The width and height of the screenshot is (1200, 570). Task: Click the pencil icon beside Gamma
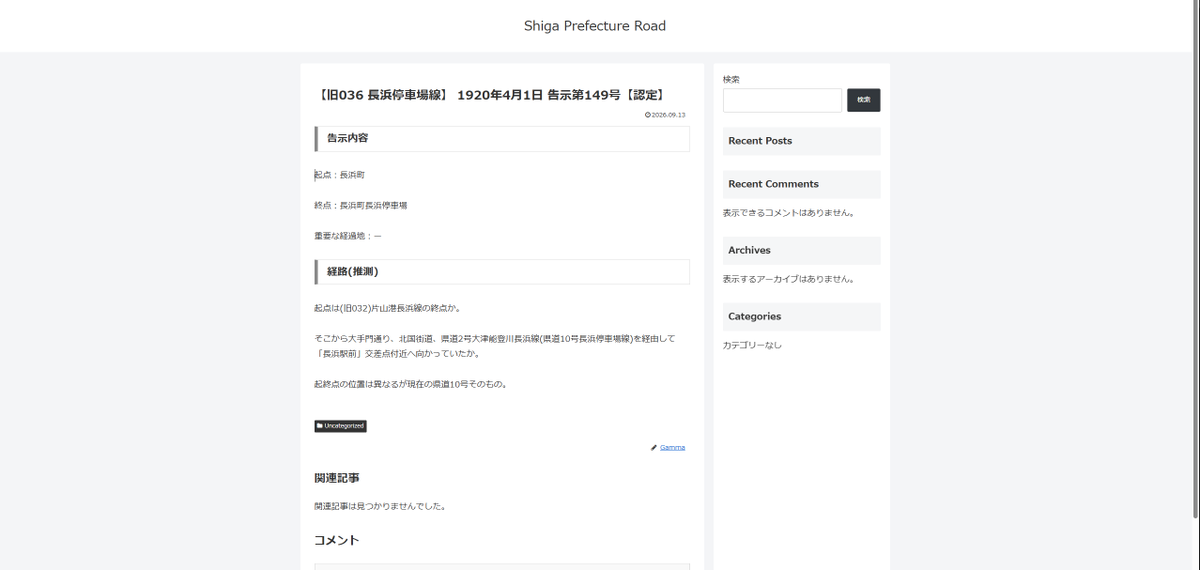[654, 447]
